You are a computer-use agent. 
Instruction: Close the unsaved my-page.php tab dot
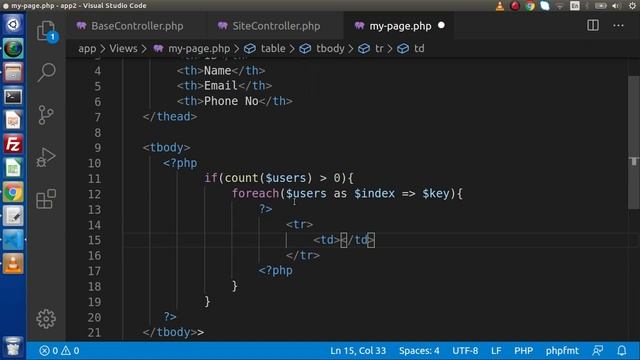click(441, 25)
